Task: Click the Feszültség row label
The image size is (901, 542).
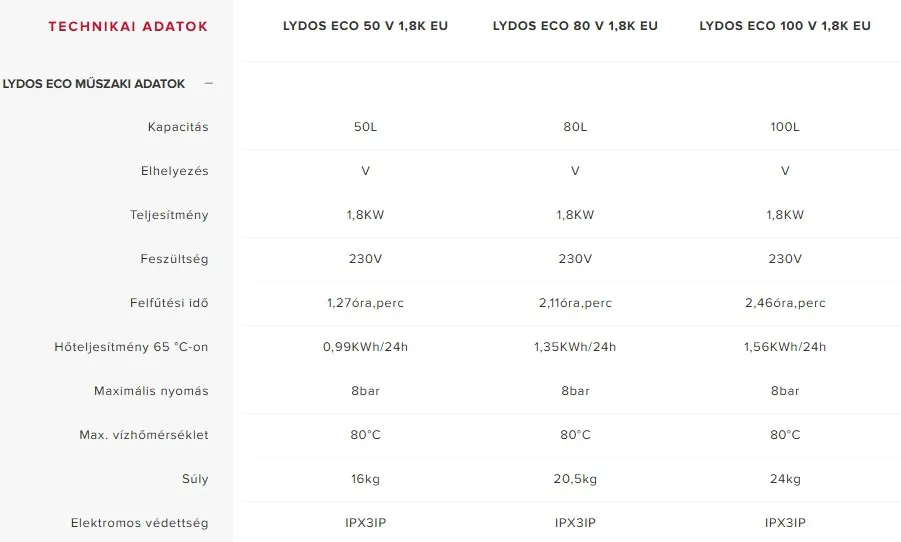Action: pyautogui.click(x=175, y=259)
